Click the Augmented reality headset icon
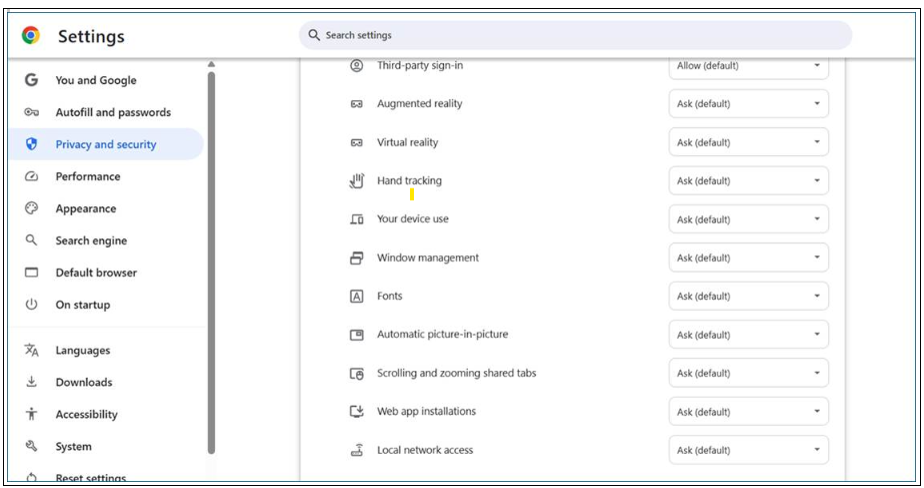The height and width of the screenshot is (488, 924). click(x=356, y=104)
